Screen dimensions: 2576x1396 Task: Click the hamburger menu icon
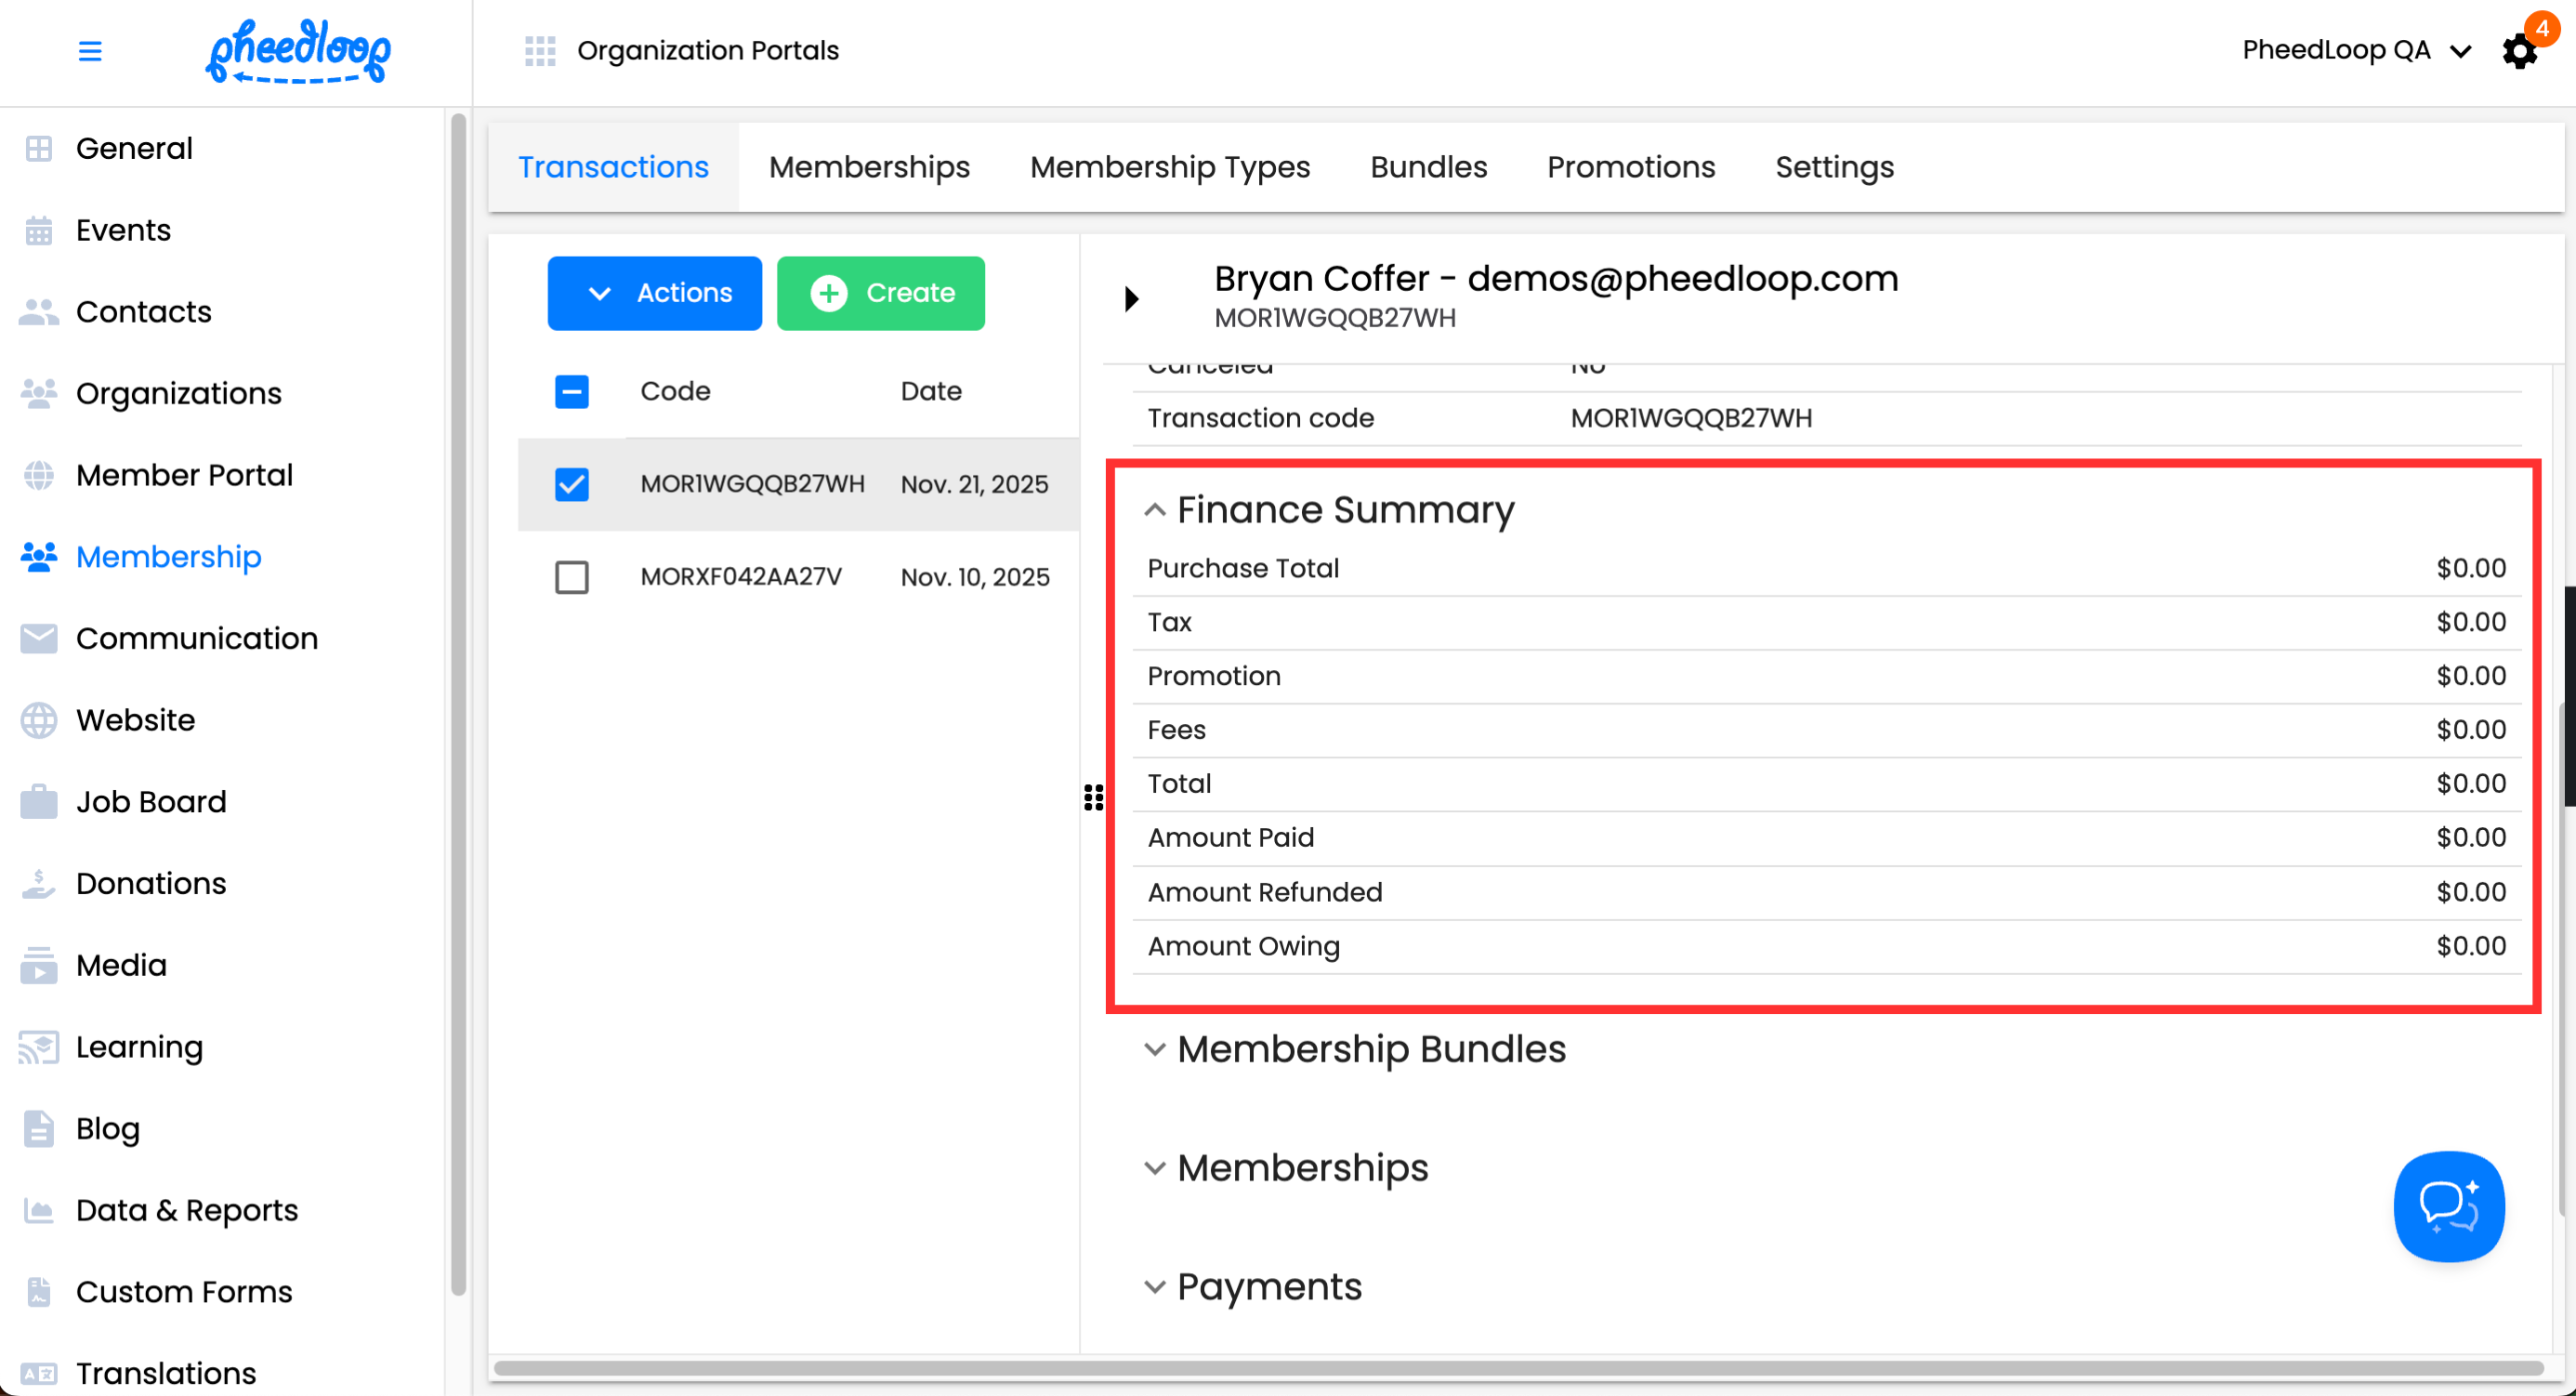90,51
